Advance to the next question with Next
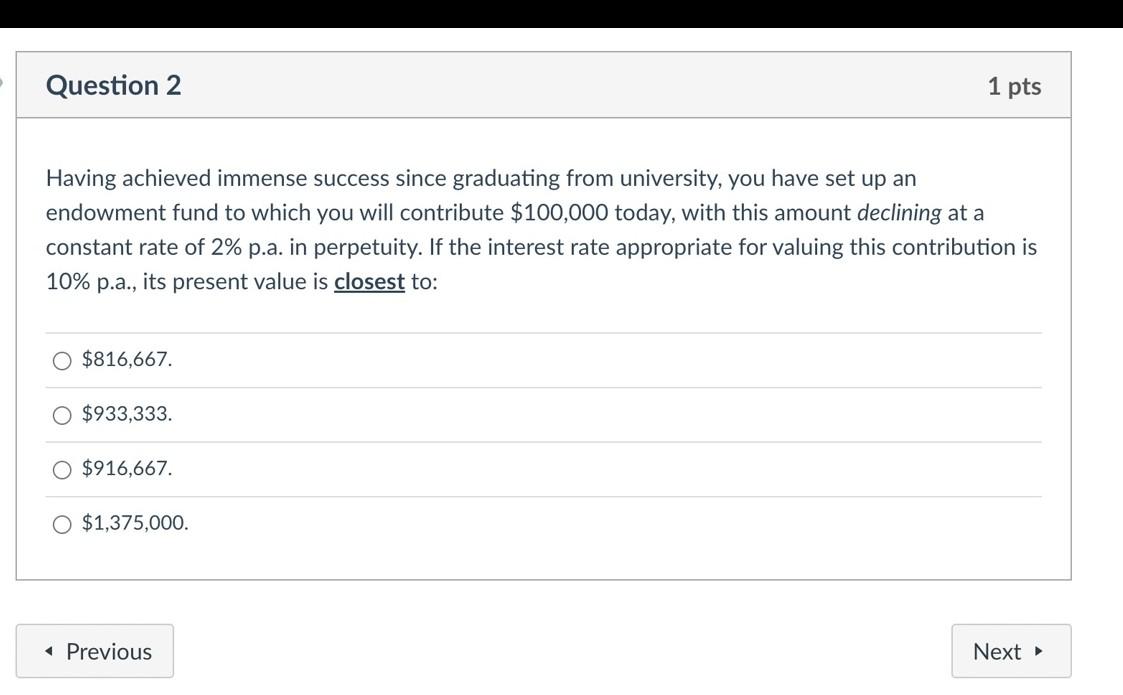The height and width of the screenshot is (695, 1123). point(1009,651)
